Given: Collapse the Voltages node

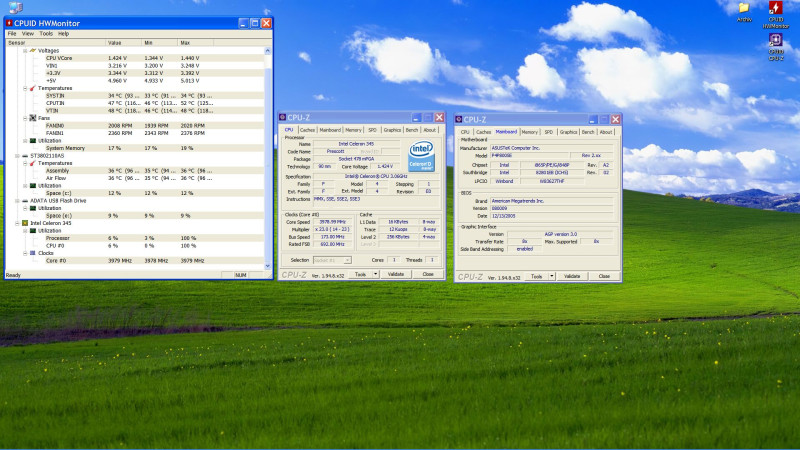Looking at the screenshot, I should pyautogui.click(x=24, y=51).
